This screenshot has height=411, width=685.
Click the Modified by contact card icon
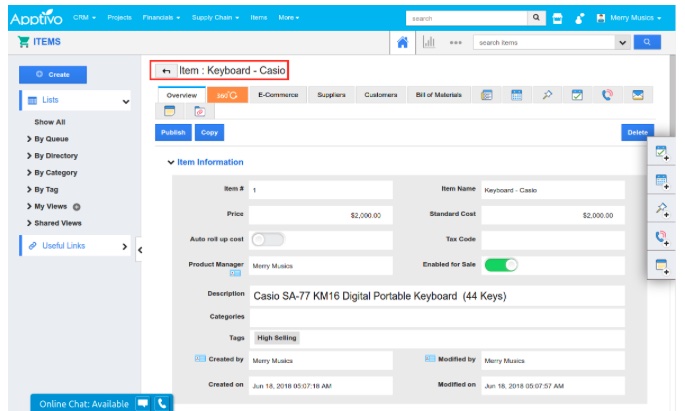(x=430, y=359)
